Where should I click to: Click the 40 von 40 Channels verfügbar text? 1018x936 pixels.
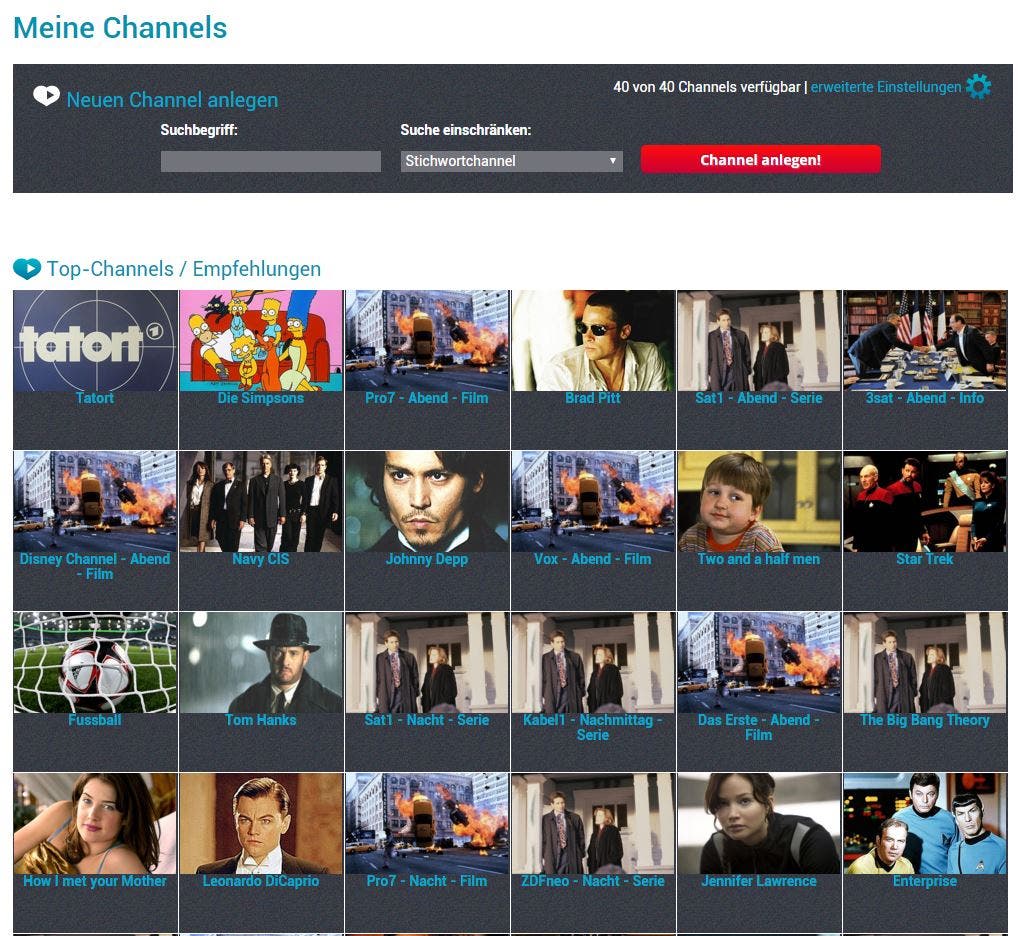[x=707, y=87]
